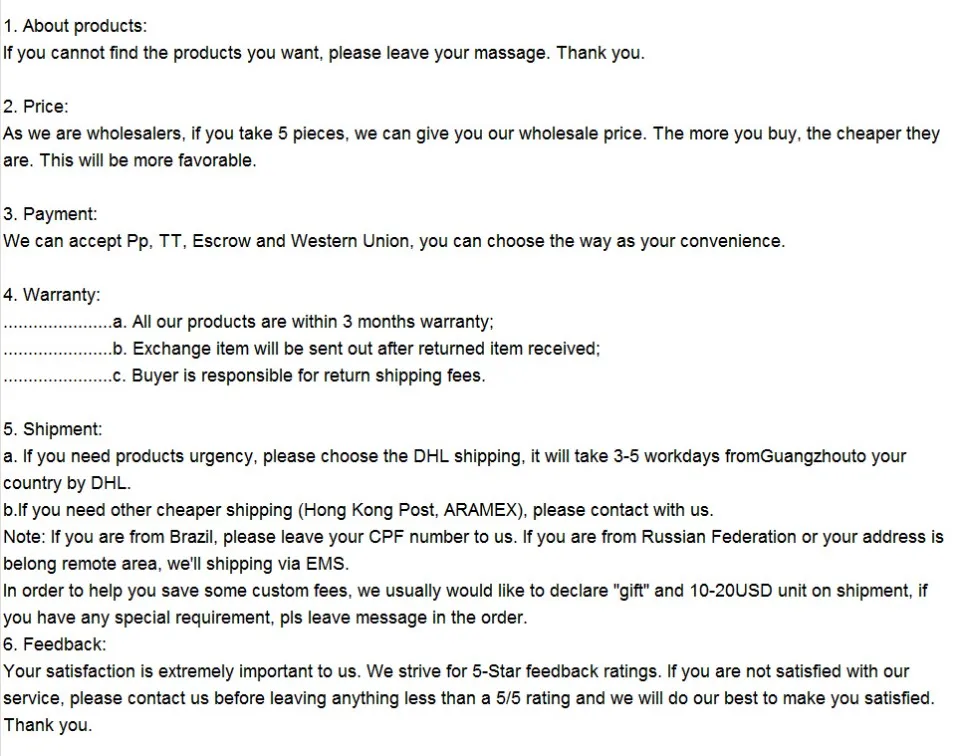
Task: Click the '6. Feedback:' heading
Action: point(54,644)
